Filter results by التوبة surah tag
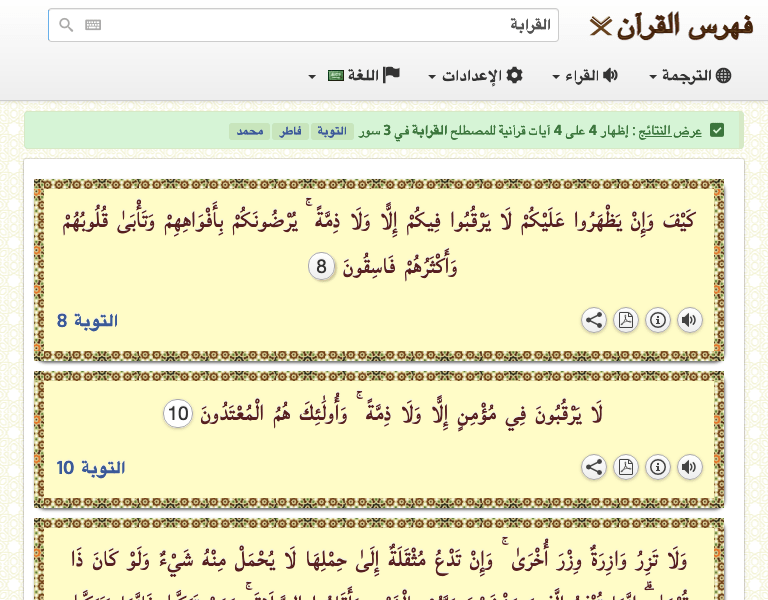This screenshot has width=768, height=600. 332,131
